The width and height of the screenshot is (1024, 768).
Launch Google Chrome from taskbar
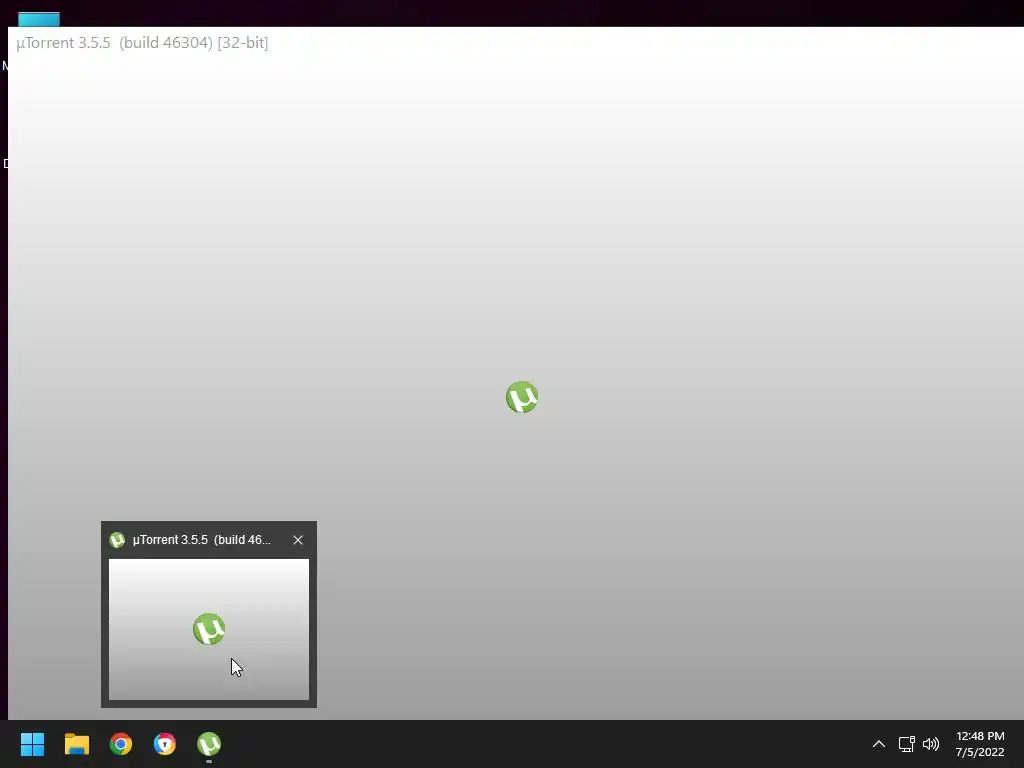121,744
